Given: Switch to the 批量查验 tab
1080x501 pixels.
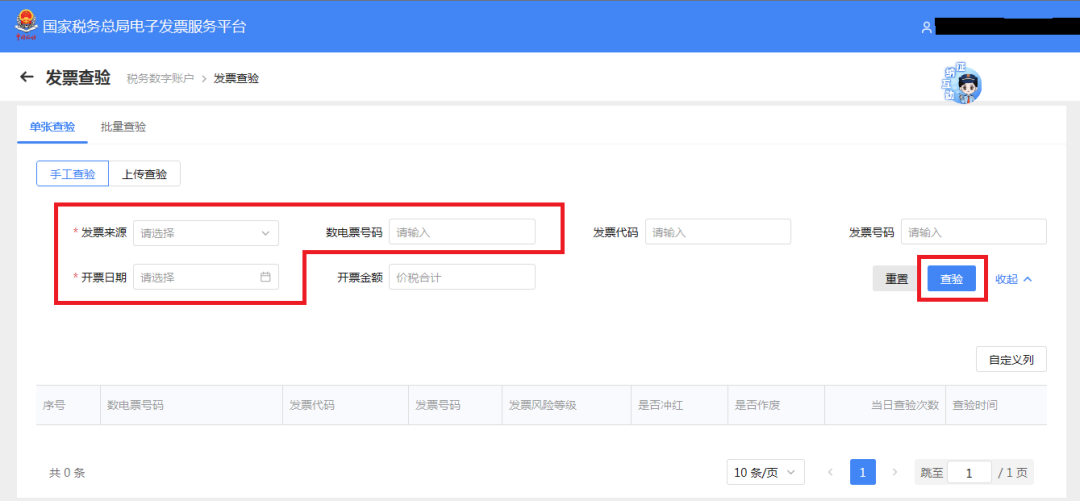Looking at the screenshot, I should pyautogui.click(x=123, y=127).
